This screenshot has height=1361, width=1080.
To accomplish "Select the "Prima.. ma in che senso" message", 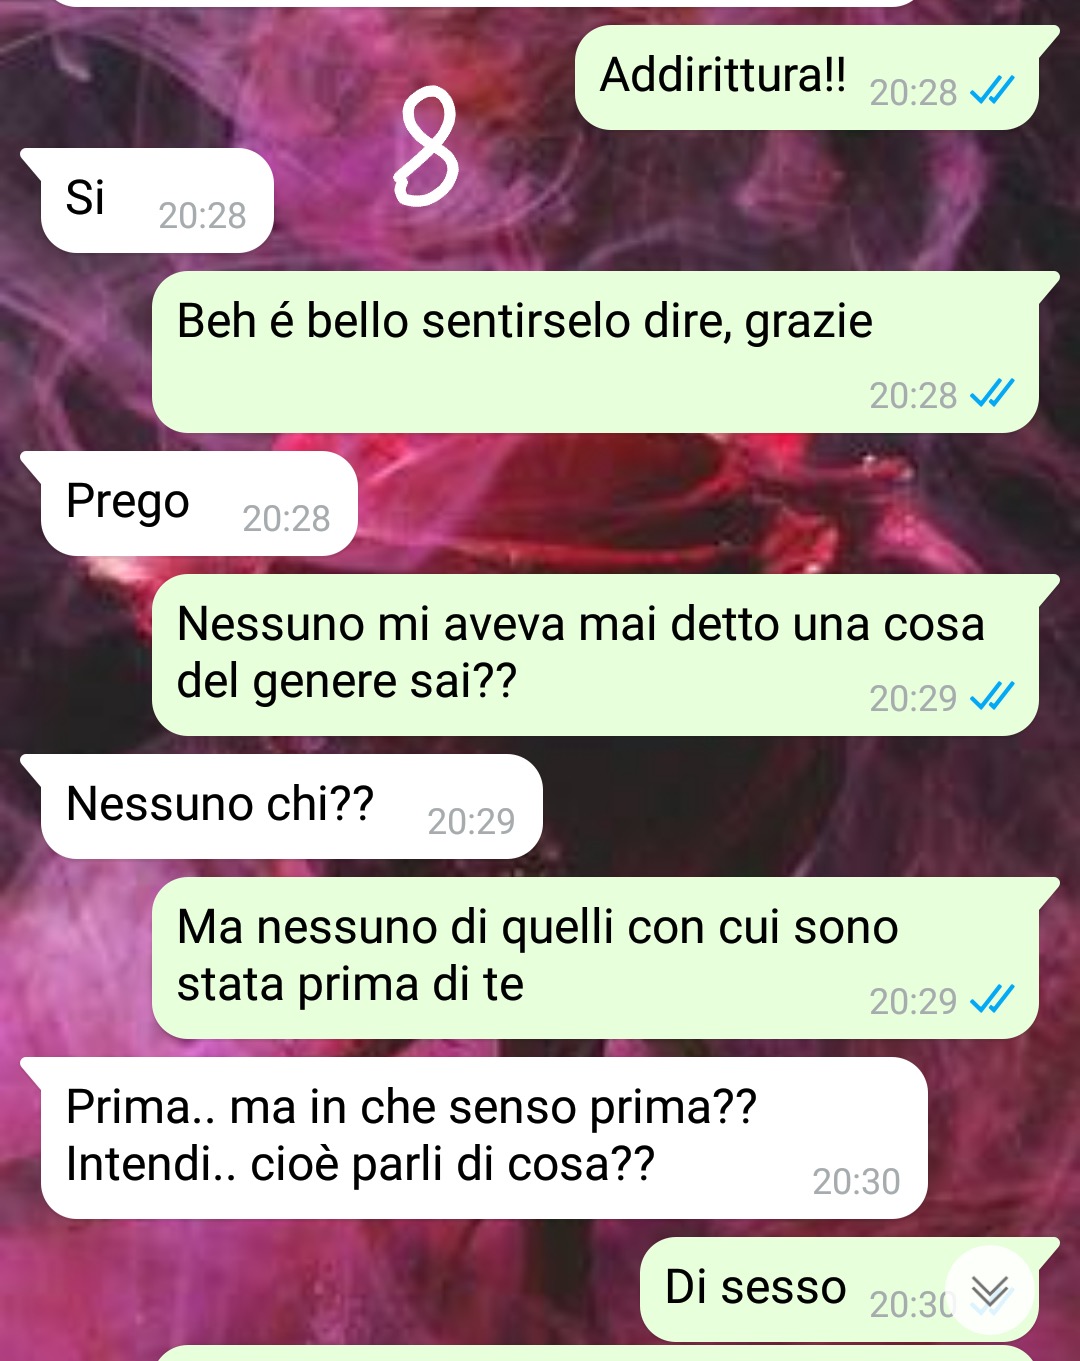I will 474,1138.
